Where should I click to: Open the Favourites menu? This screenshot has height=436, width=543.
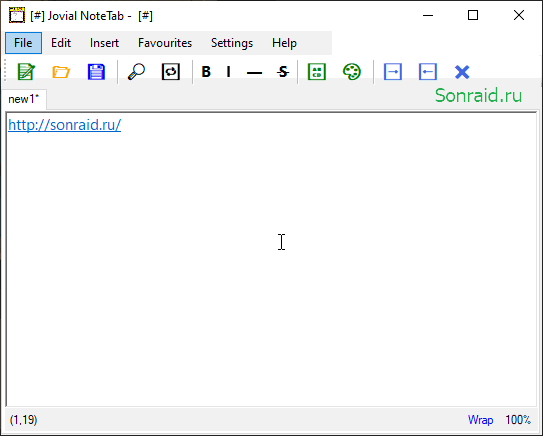point(165,43)
